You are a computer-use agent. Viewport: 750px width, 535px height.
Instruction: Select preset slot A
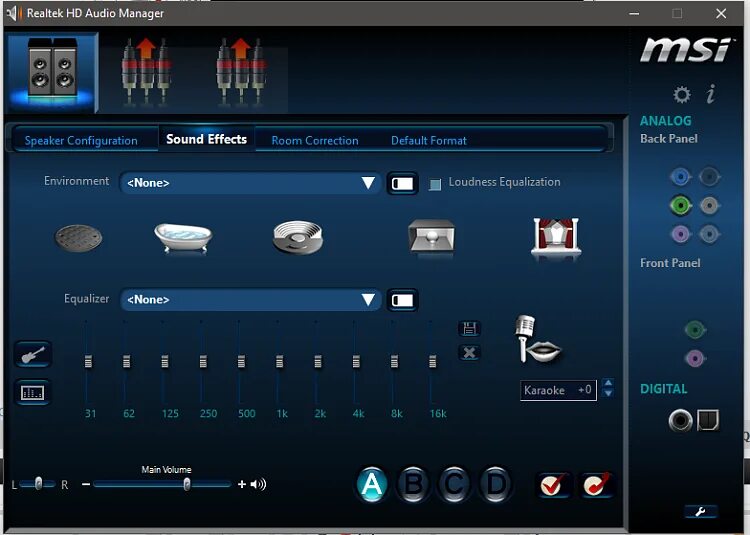click(x=372, y=484)
